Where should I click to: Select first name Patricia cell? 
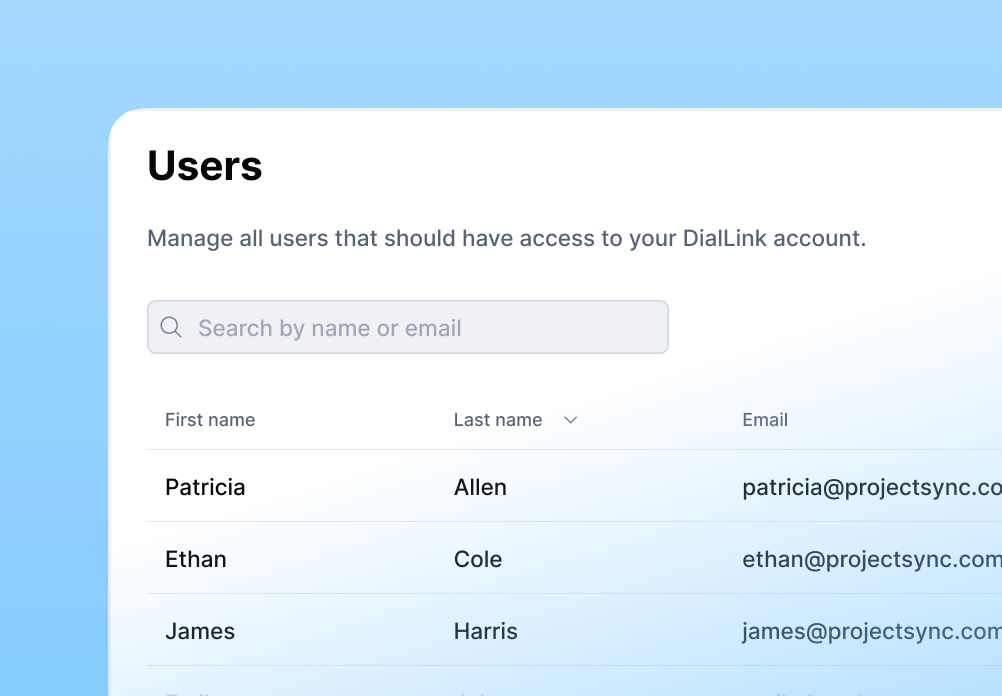click(x=205, y=487)
